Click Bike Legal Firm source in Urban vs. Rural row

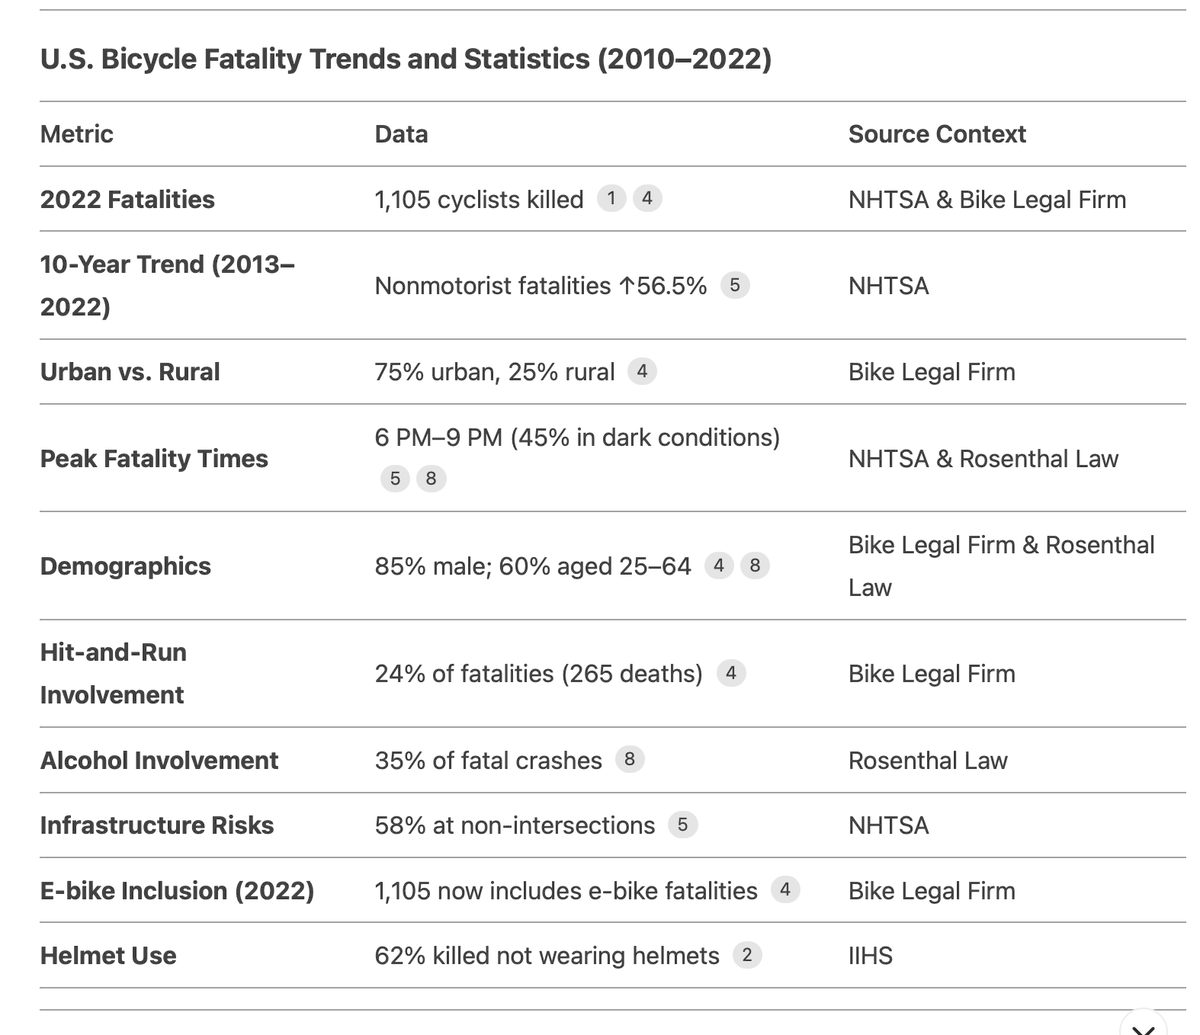pyautogui.click(x=932, y=372)
